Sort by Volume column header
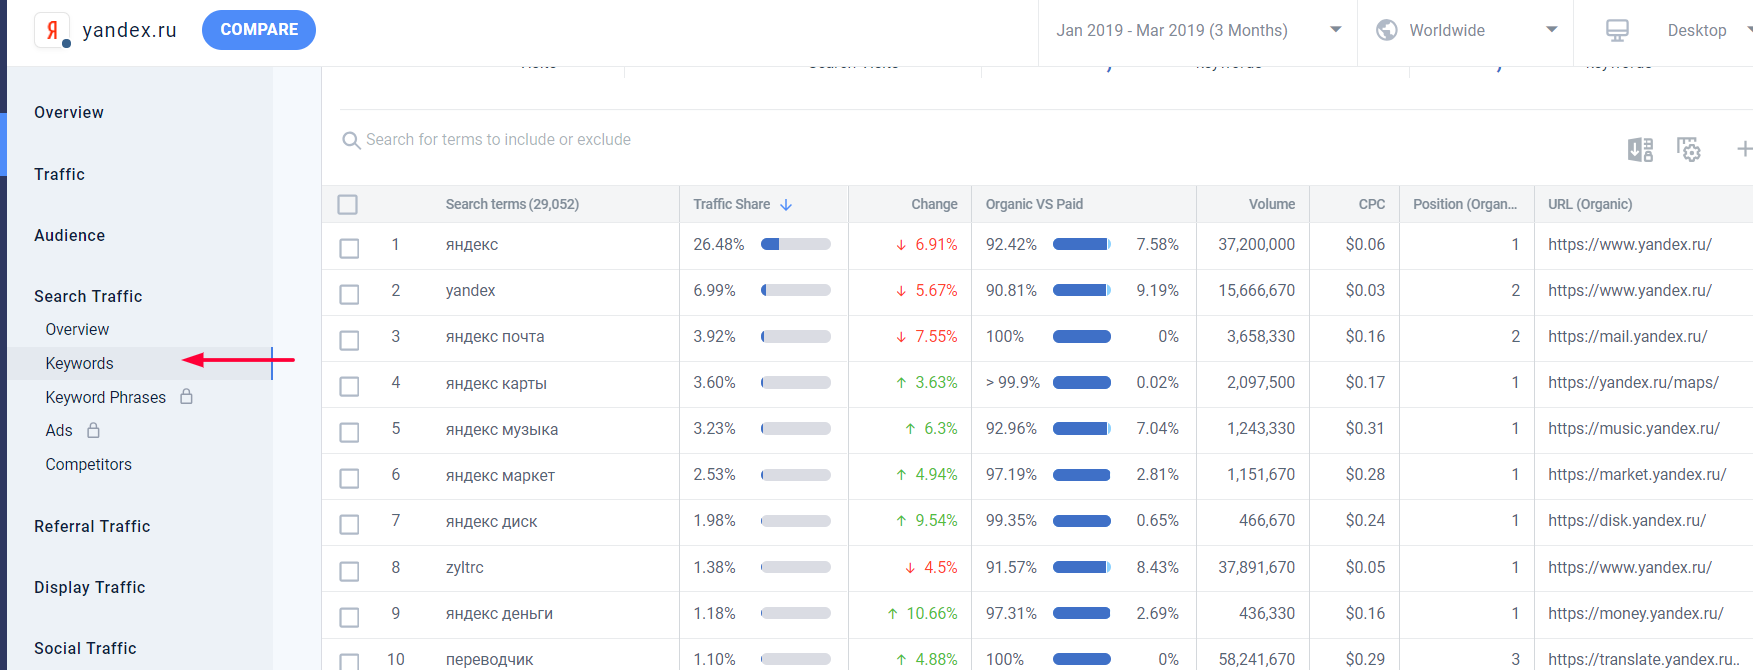Viewport: 1753px width, 670px height. [x=1271, y=204]
